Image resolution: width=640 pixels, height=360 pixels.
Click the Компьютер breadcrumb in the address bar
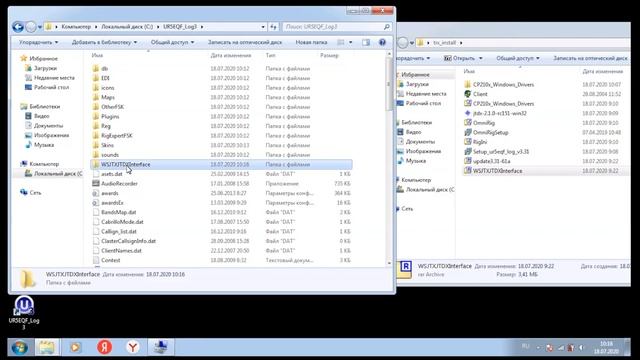76,27
